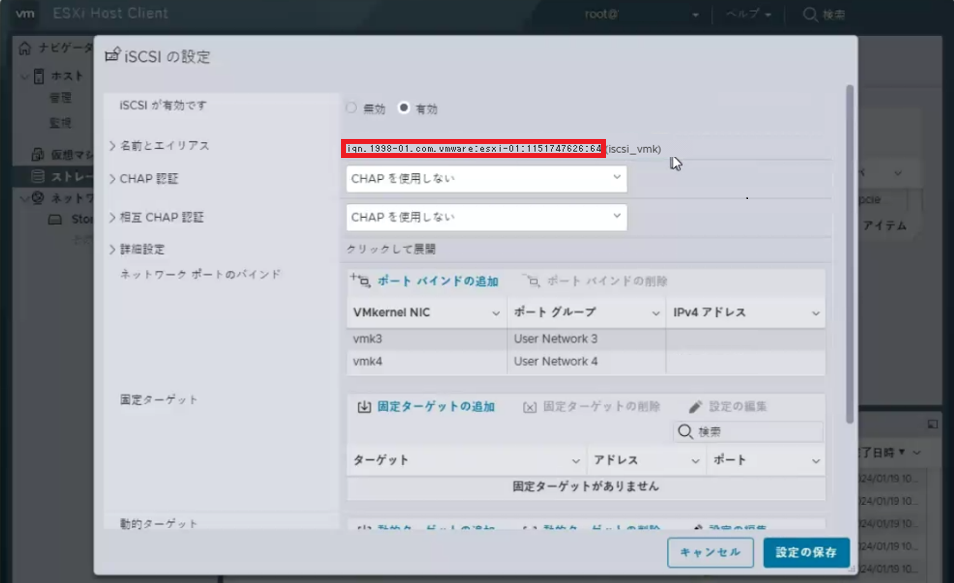Click the search magnifier icon in top bar

coord(810,15)
